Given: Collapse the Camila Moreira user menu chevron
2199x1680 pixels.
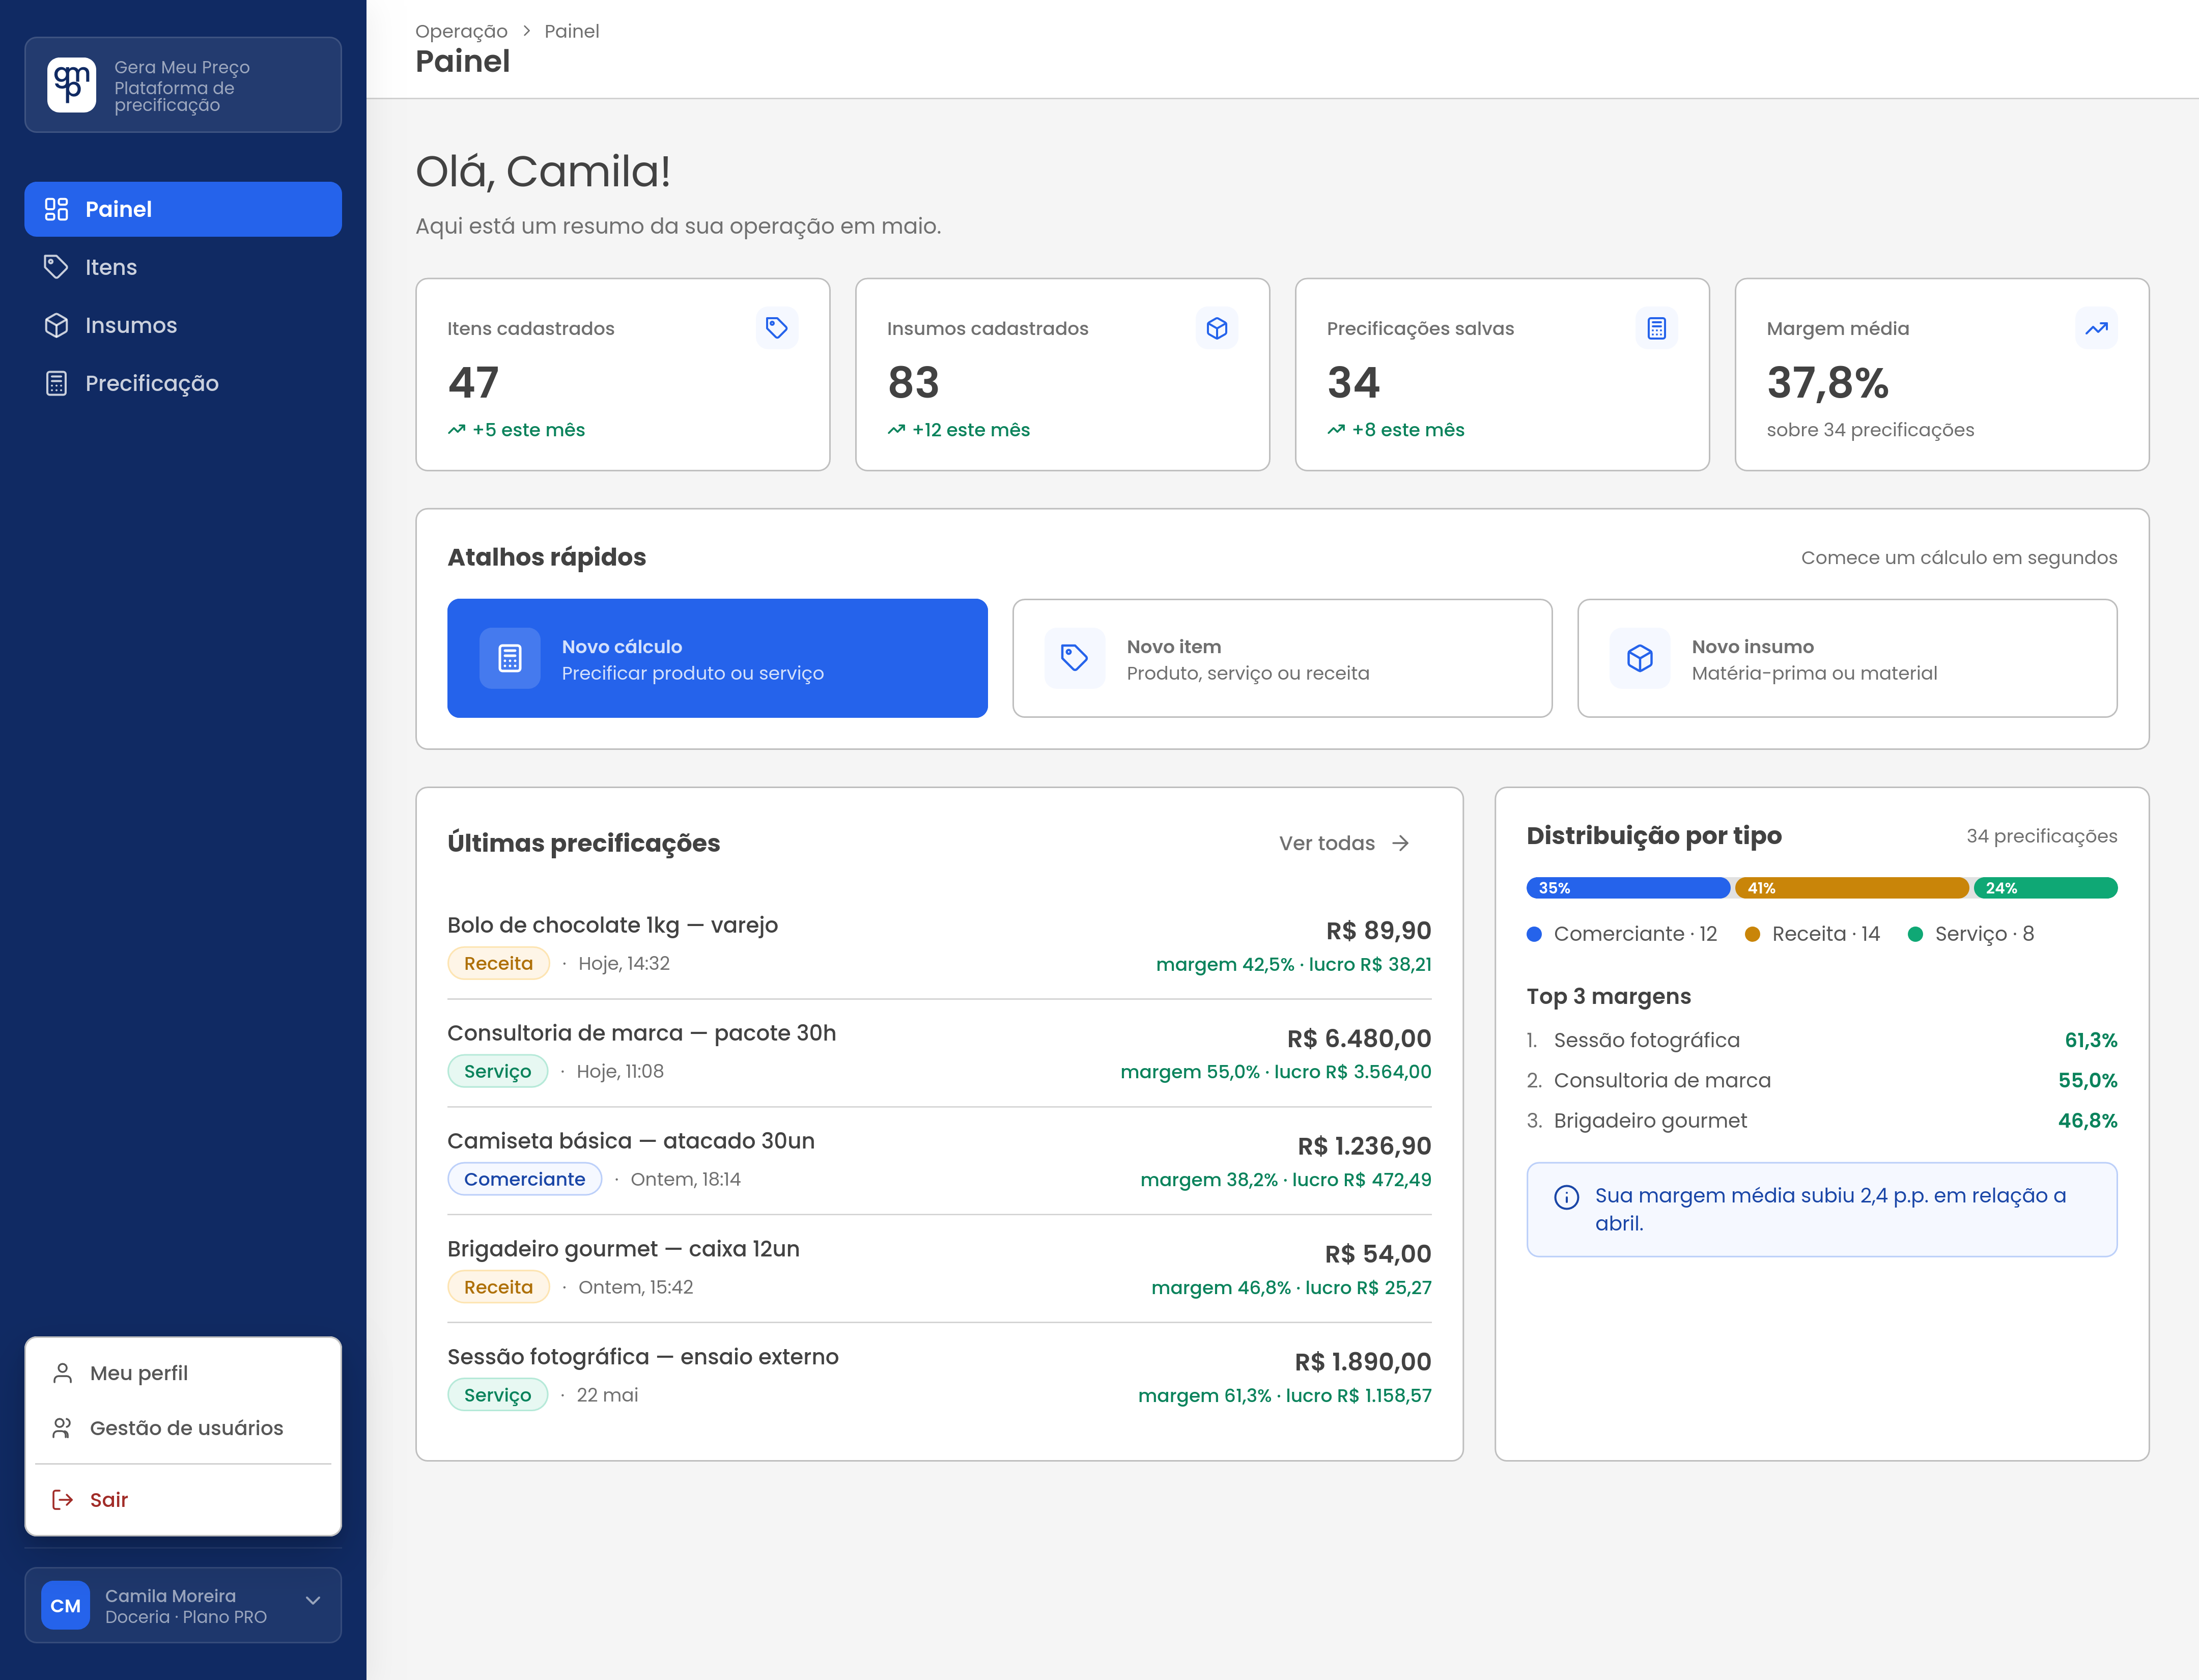Looking at the screenshot, I should 313,1600.
